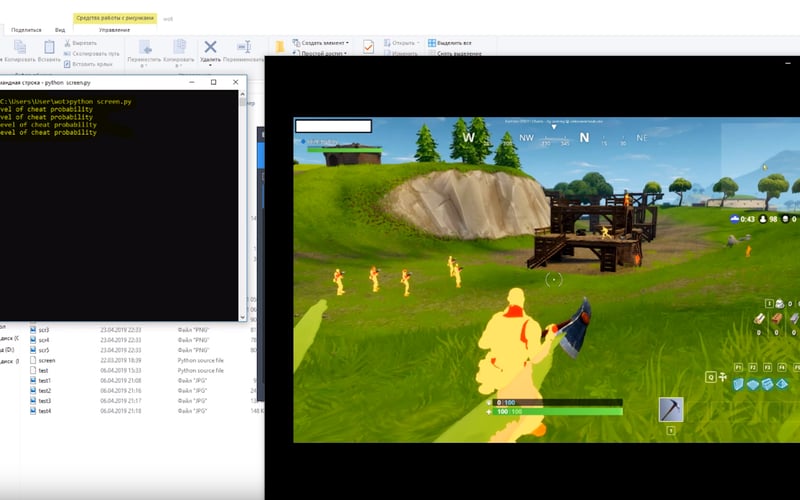
Task: Click the command prompt scrollbar up arrow
Action: click(242, 94)
